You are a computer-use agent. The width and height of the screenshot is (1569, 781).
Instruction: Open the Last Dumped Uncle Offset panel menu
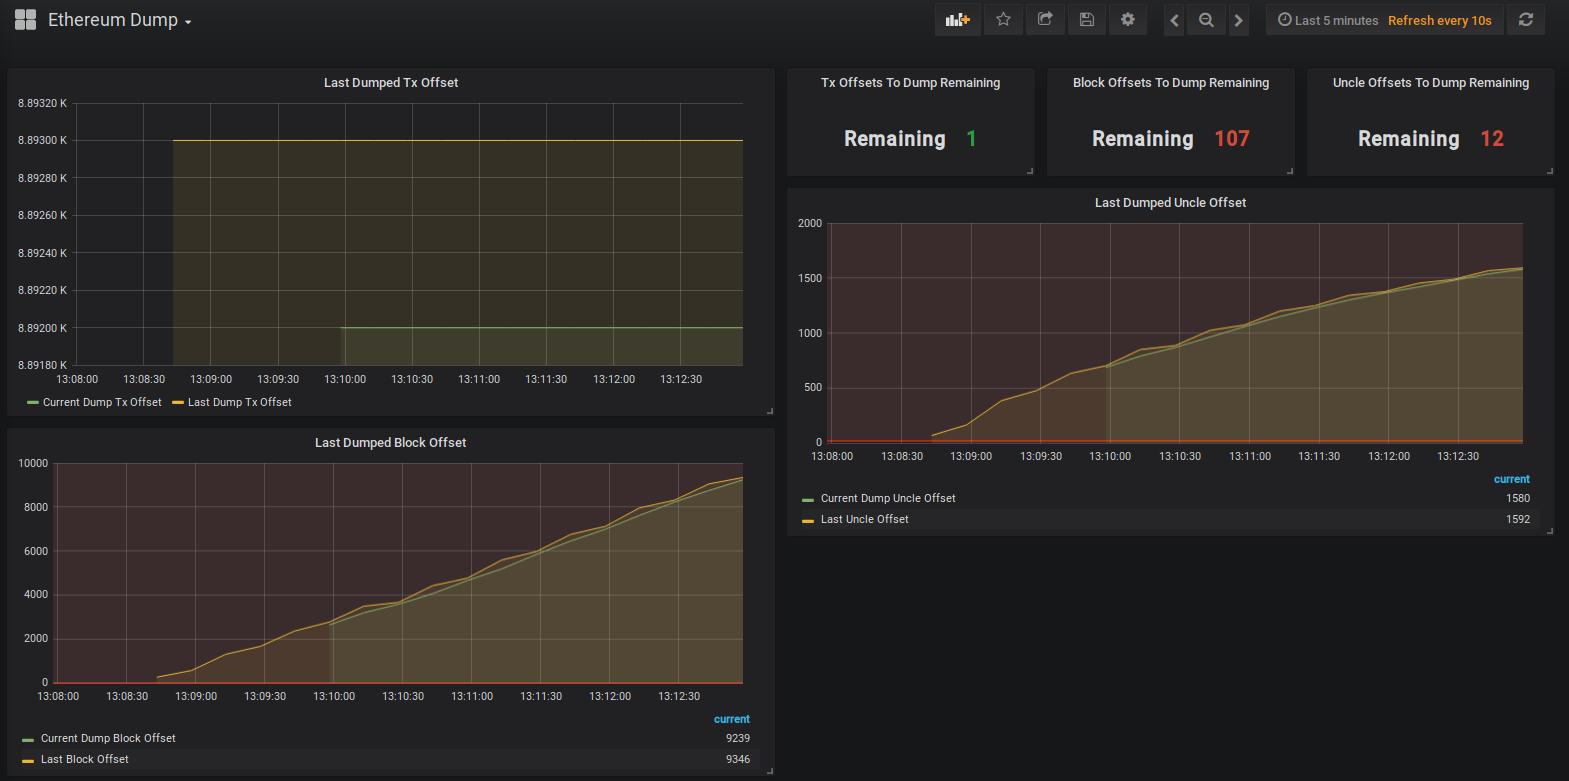(x=1170, y=203)
